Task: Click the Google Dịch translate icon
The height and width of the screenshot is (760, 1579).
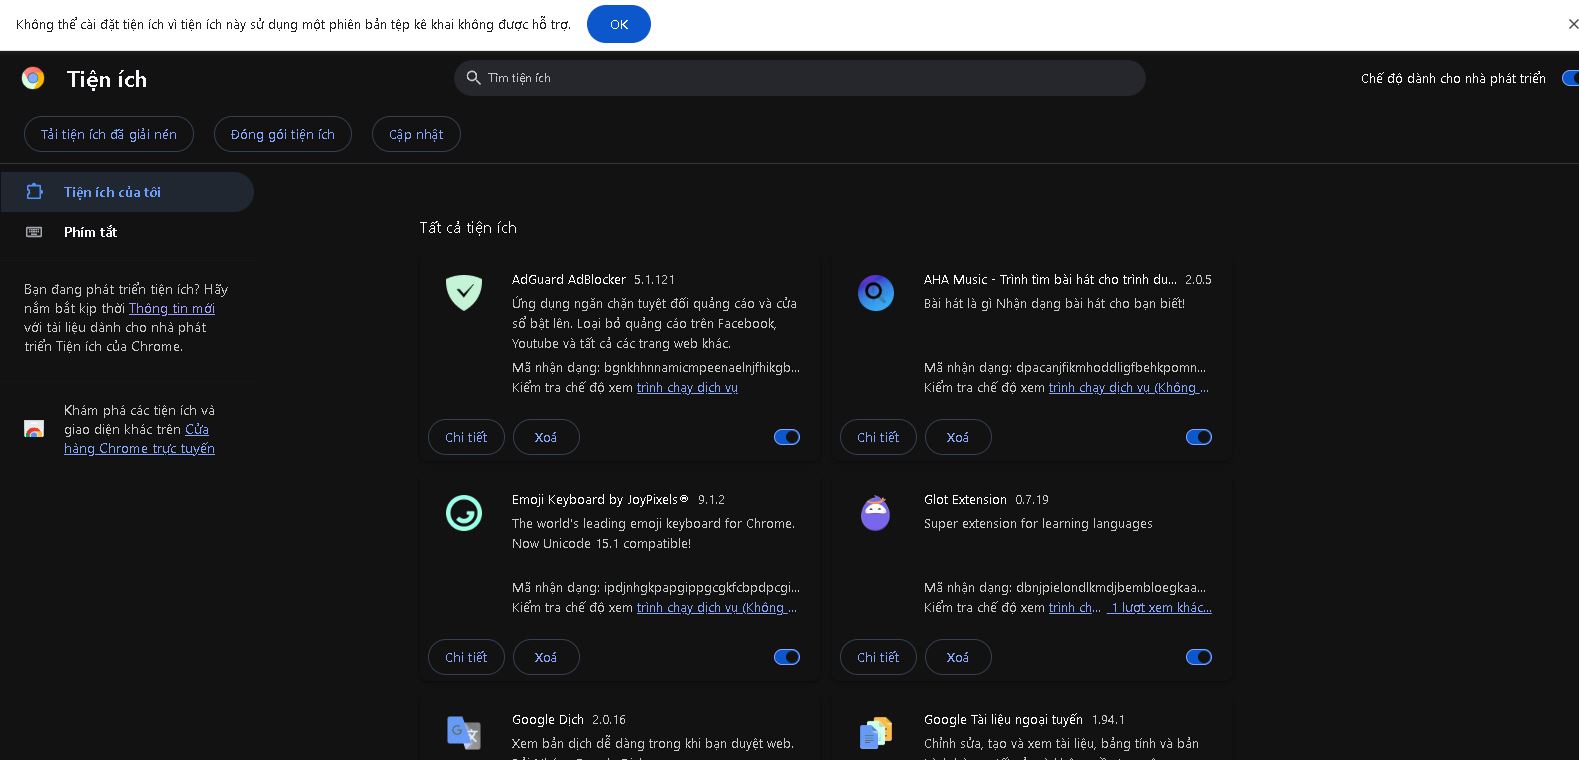Action: (x=463, y=732)
